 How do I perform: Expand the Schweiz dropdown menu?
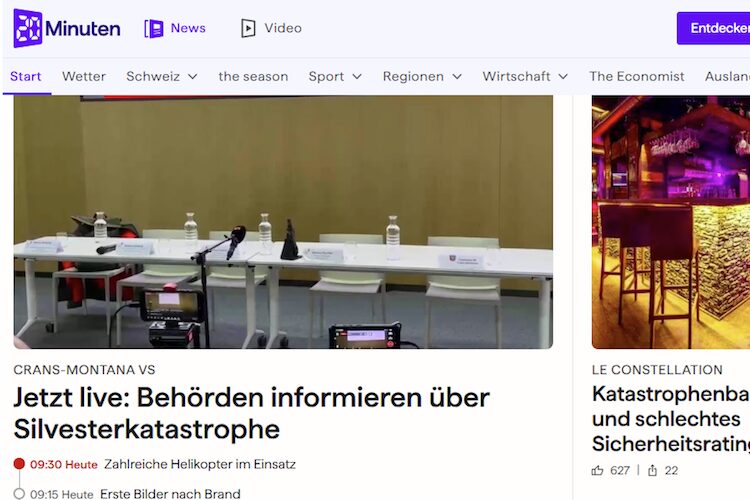[192, 77]
